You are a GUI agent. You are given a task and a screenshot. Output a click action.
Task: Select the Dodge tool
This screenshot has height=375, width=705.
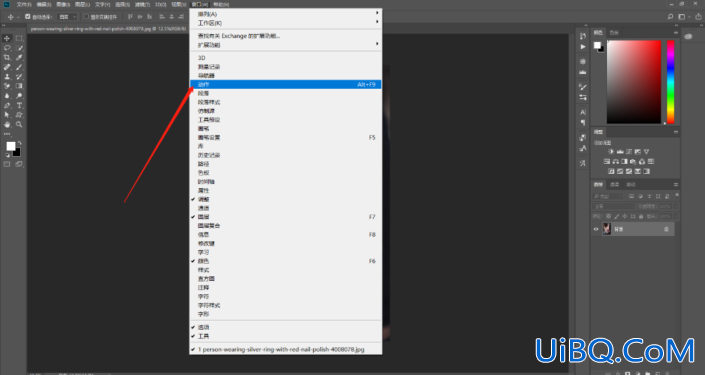click(19, 96)
